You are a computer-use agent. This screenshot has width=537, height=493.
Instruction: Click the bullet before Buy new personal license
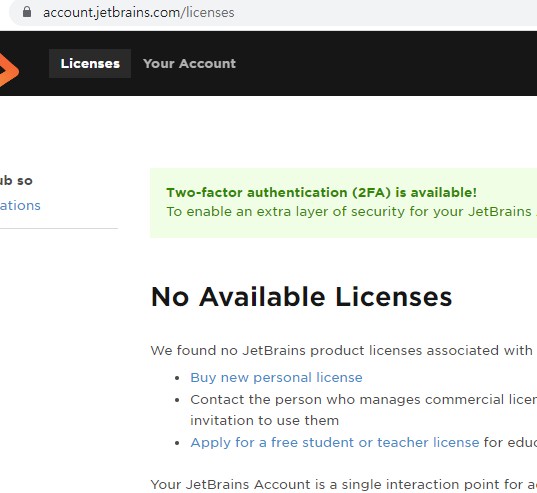177,378
